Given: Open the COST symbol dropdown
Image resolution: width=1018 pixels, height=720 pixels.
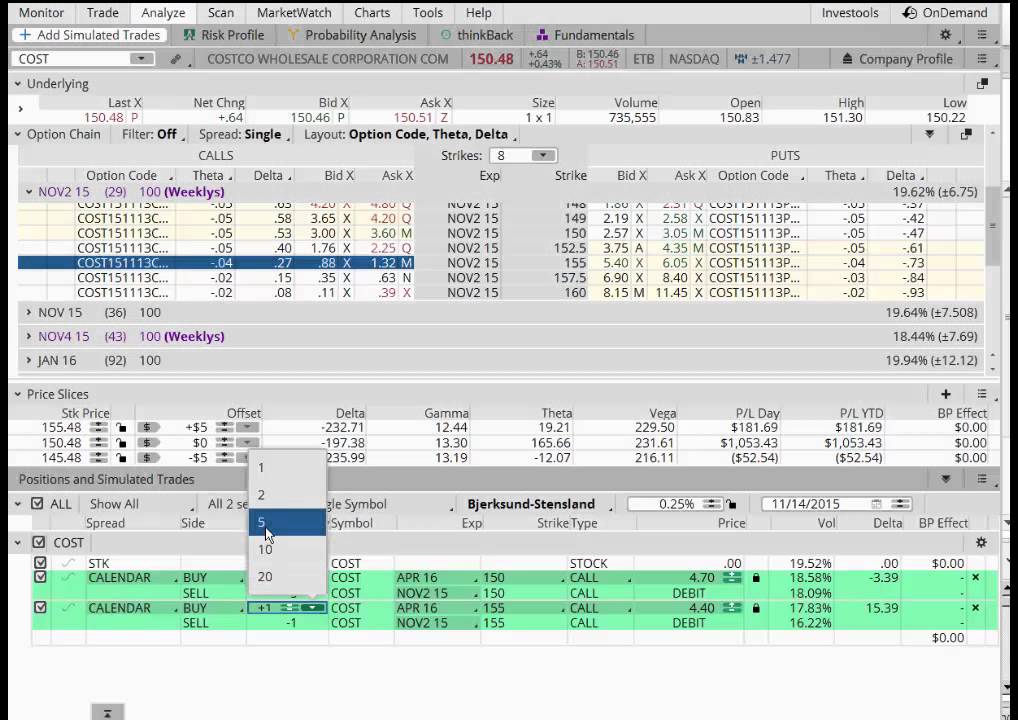Looking at the screenshot, I should pos(141,59).
